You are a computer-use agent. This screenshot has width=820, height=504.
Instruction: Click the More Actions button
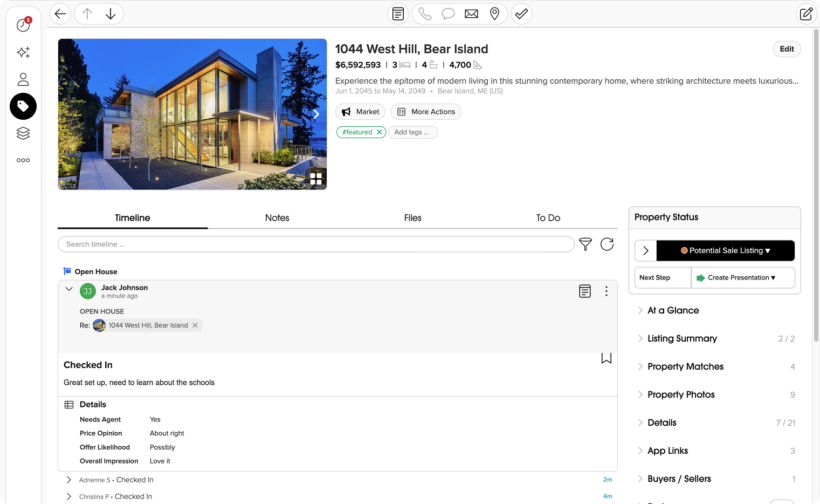[426, 112]
